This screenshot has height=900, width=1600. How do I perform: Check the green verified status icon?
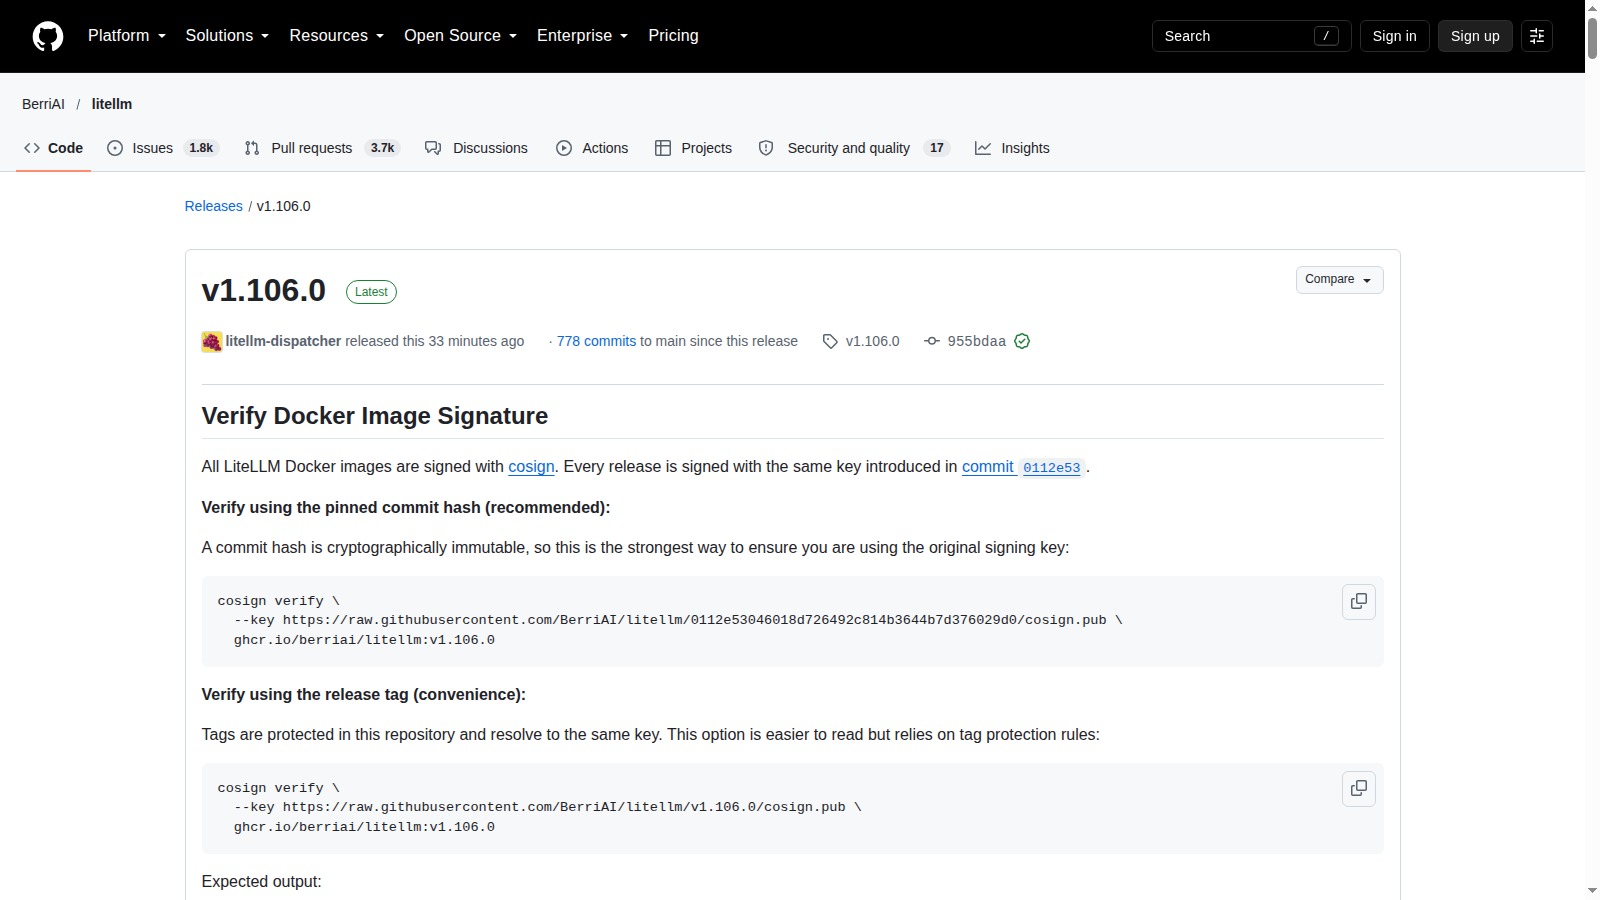tap(1022, 342)
